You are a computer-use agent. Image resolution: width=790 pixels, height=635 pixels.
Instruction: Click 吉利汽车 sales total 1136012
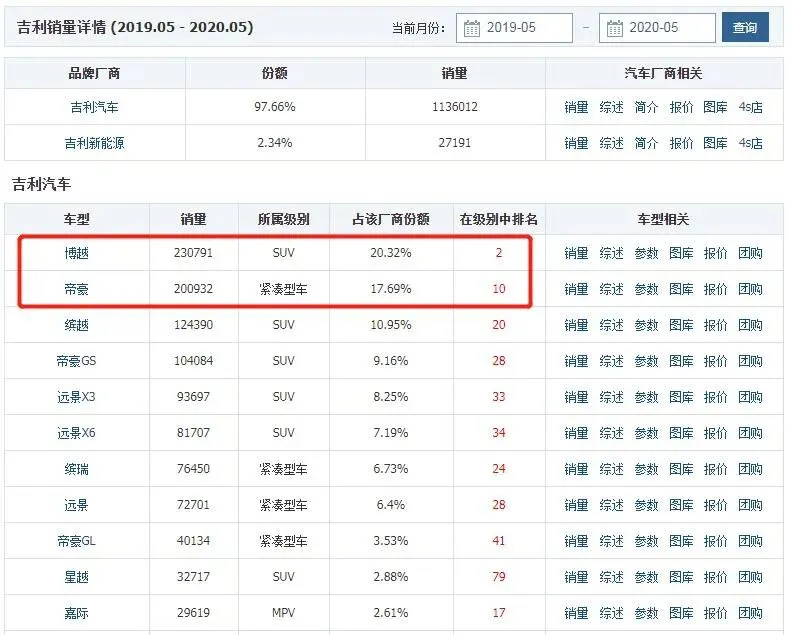pyautogui.click(x=454, y=107)
